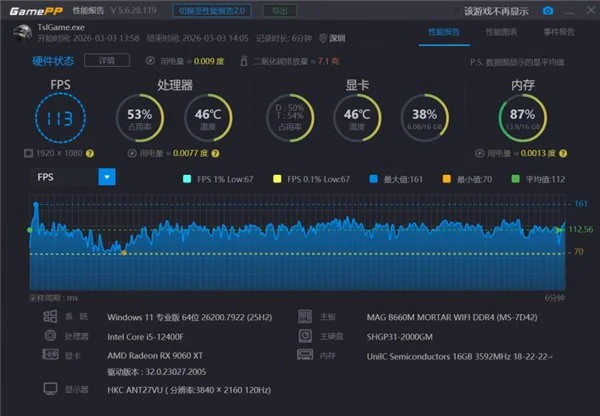Viewport: 600px width, 416px height.
Task: Click the memory 87% usage gauge
Action: point(523,118)
